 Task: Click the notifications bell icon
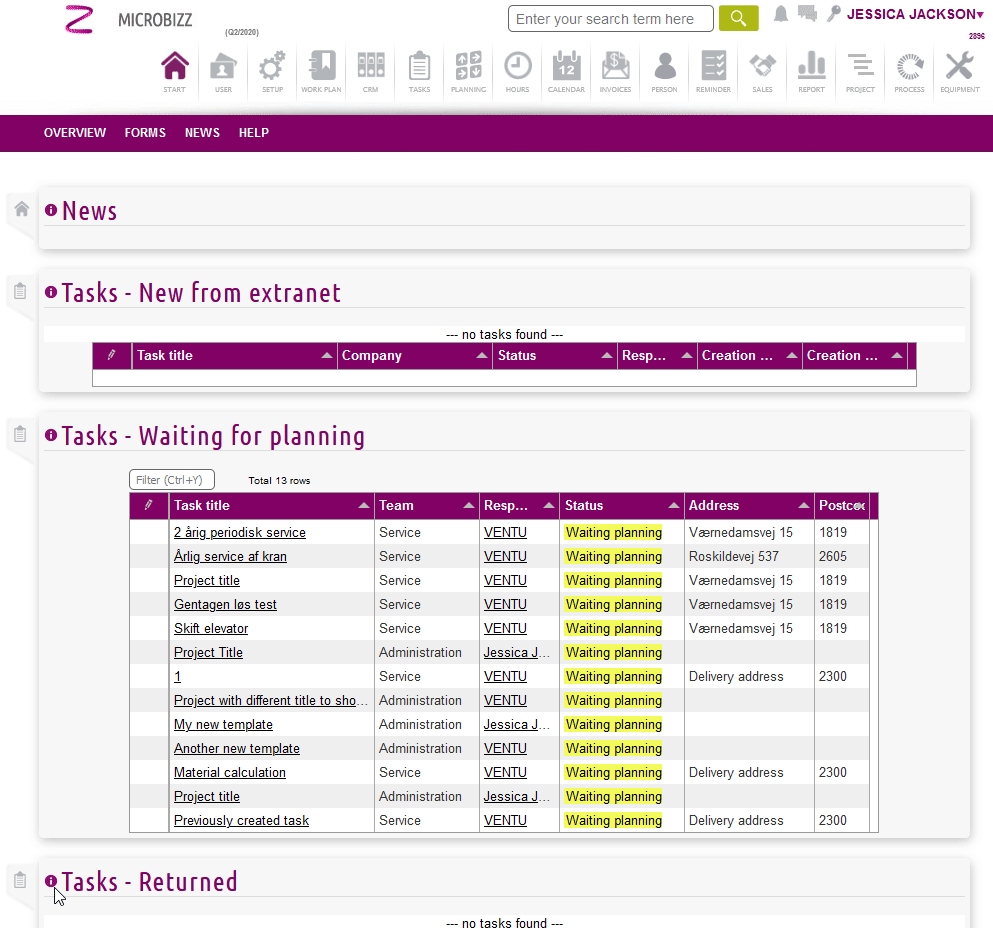coord(781,14)
